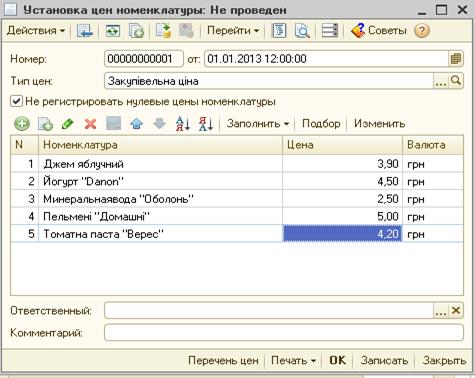Click the create-based-on toolbar icon
Image resolution: width=475 pixels, height=378 pixels.
click(x=163, y=31)
